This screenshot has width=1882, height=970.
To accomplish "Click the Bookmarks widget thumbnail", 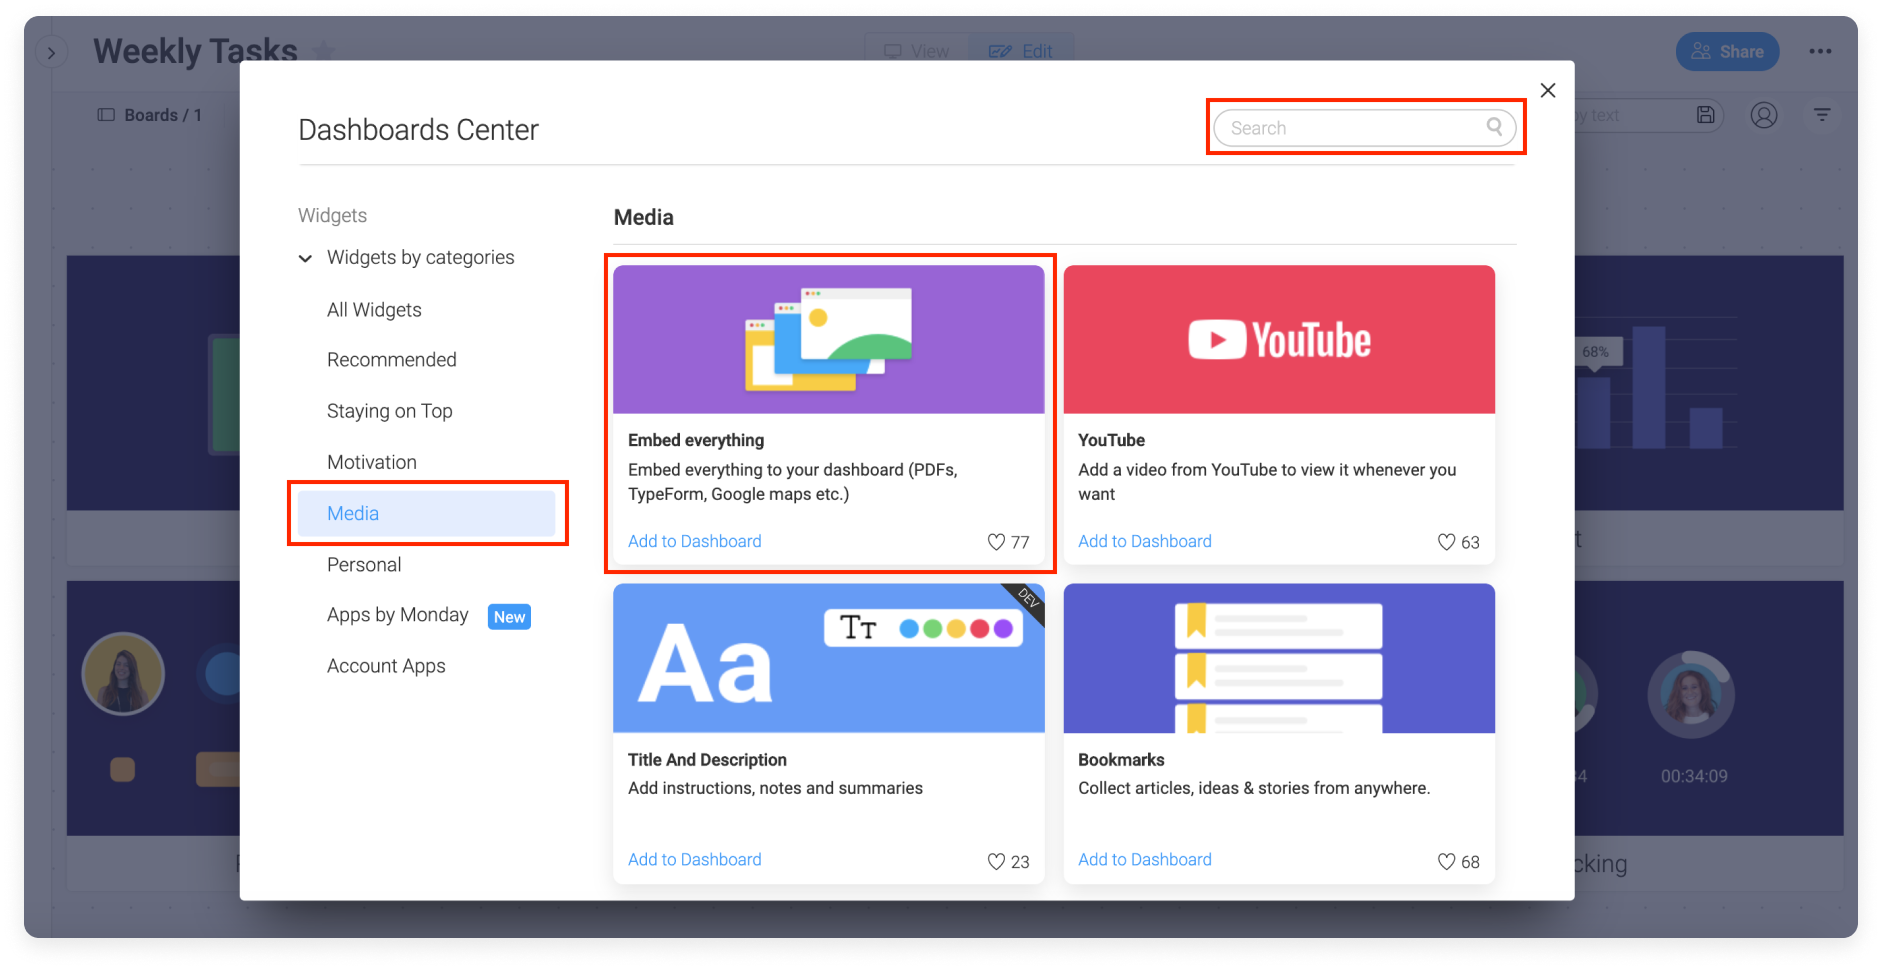I will click(1279, 658).
